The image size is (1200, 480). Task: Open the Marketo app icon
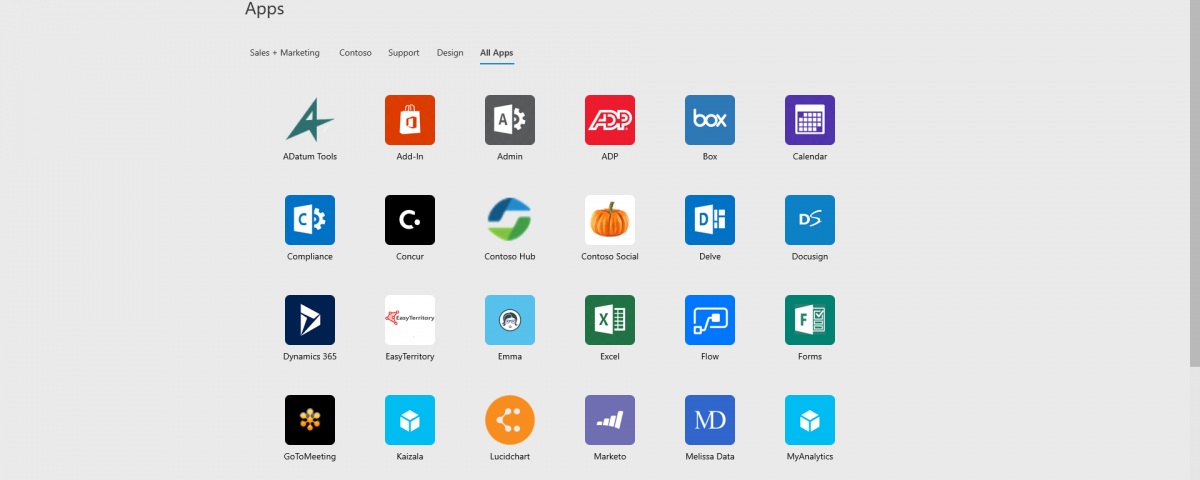click(x=610, y=420)
